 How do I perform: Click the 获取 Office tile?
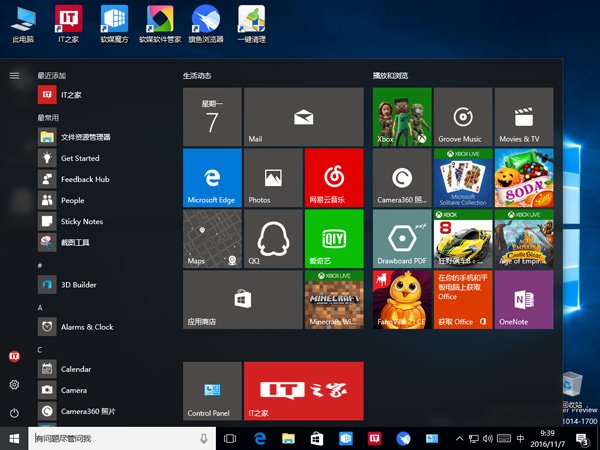pos(463,300)
